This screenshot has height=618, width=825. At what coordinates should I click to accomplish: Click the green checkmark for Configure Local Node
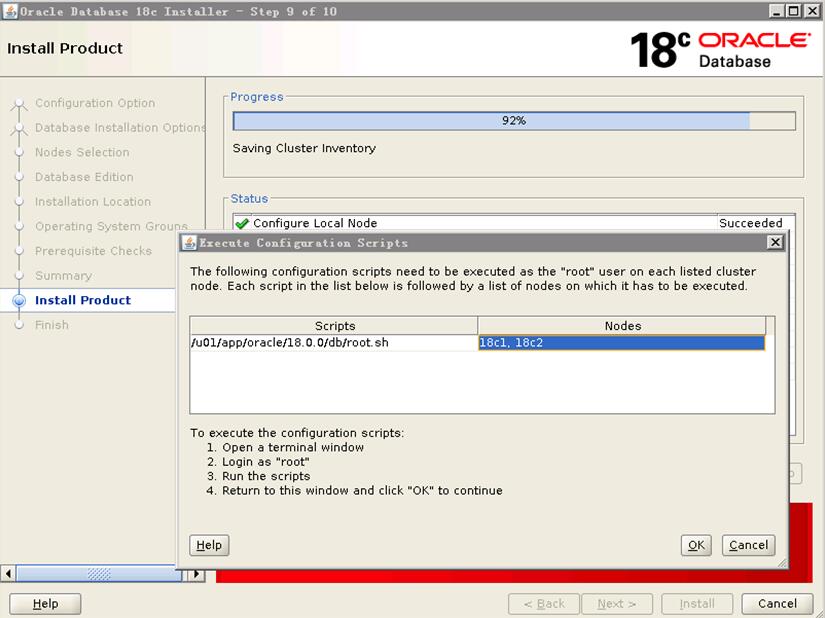(242, 224)
